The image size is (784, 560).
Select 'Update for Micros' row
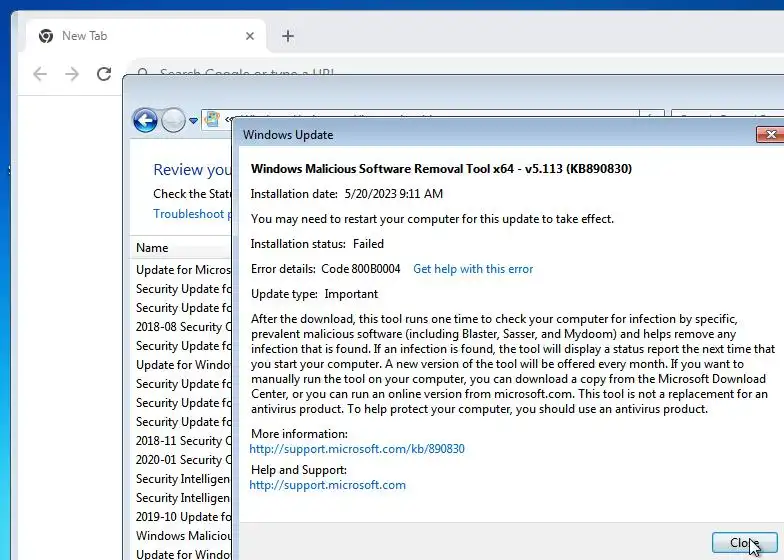click(183, 270)
